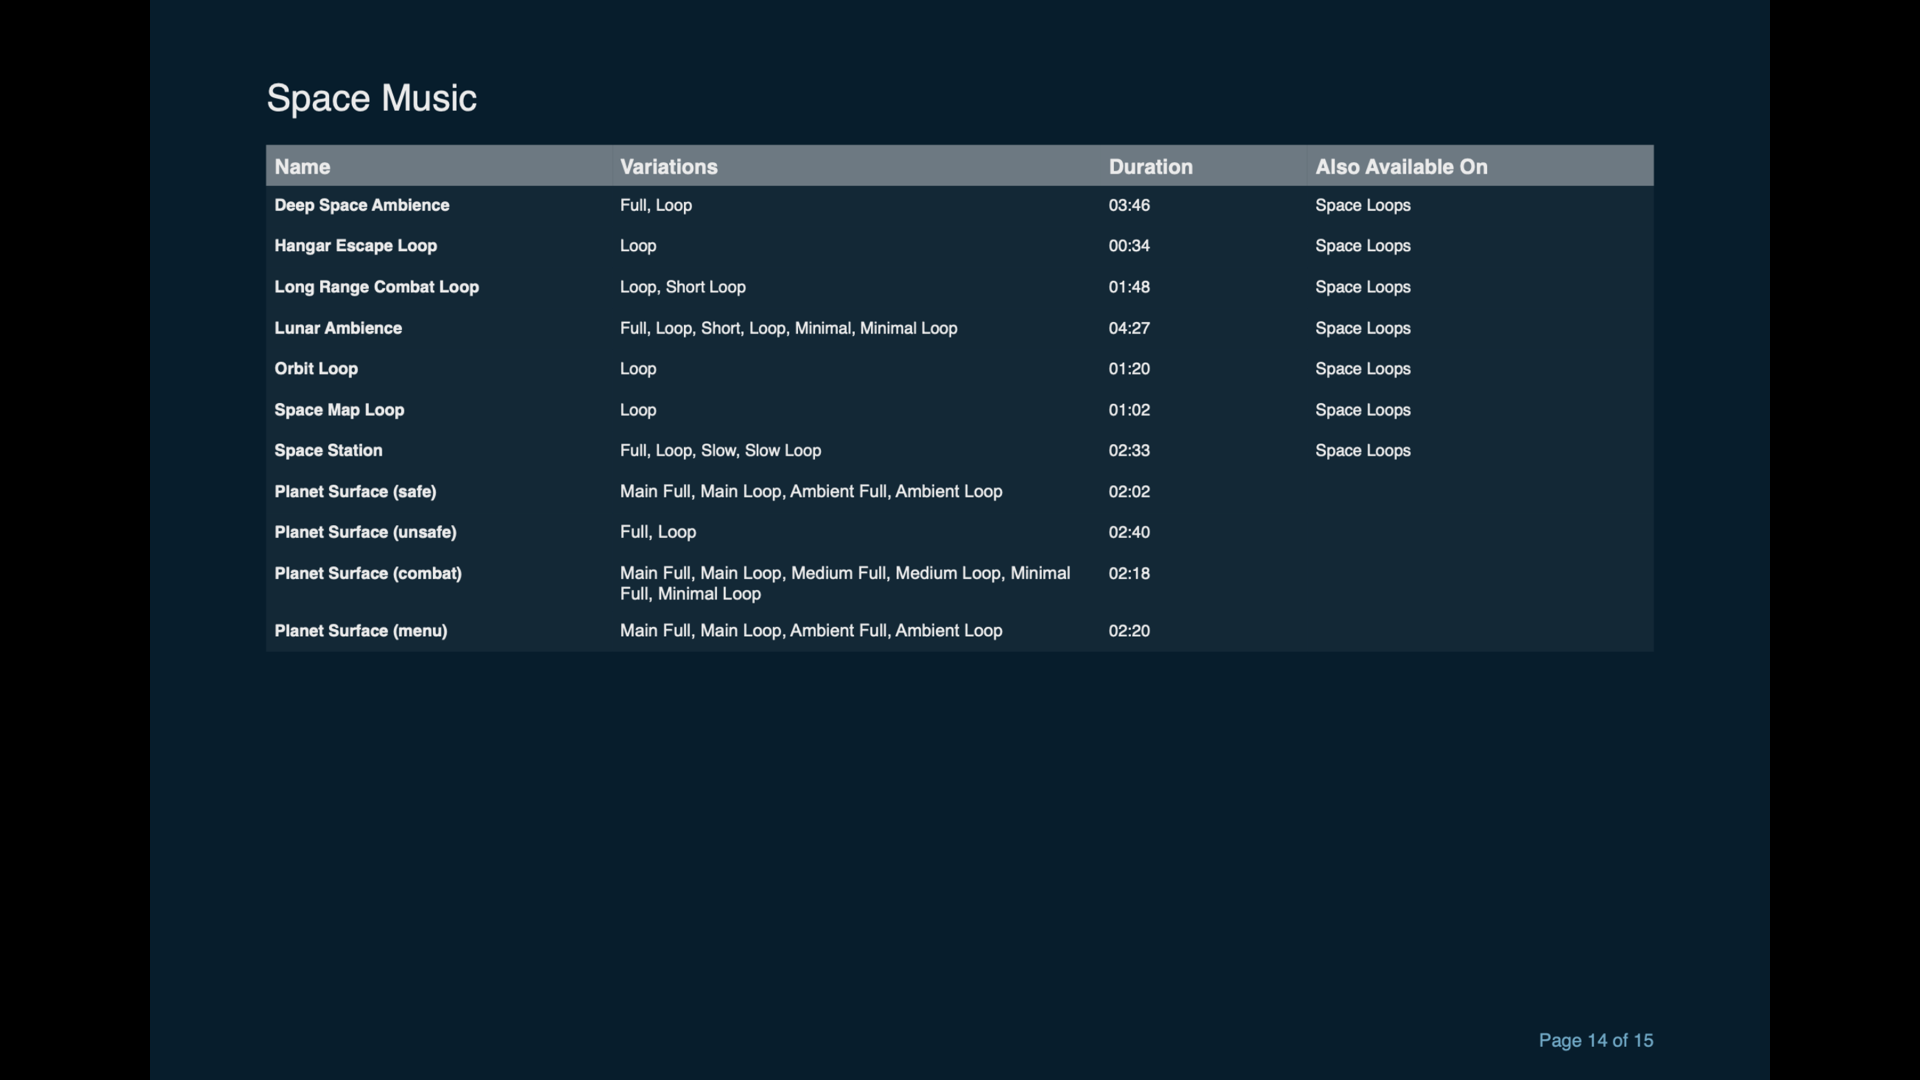Click Space Loops link for Deep Space Ambience
This screenshot has width=1920, height=1080.
pyautogui.click(x=1362, y=205)
